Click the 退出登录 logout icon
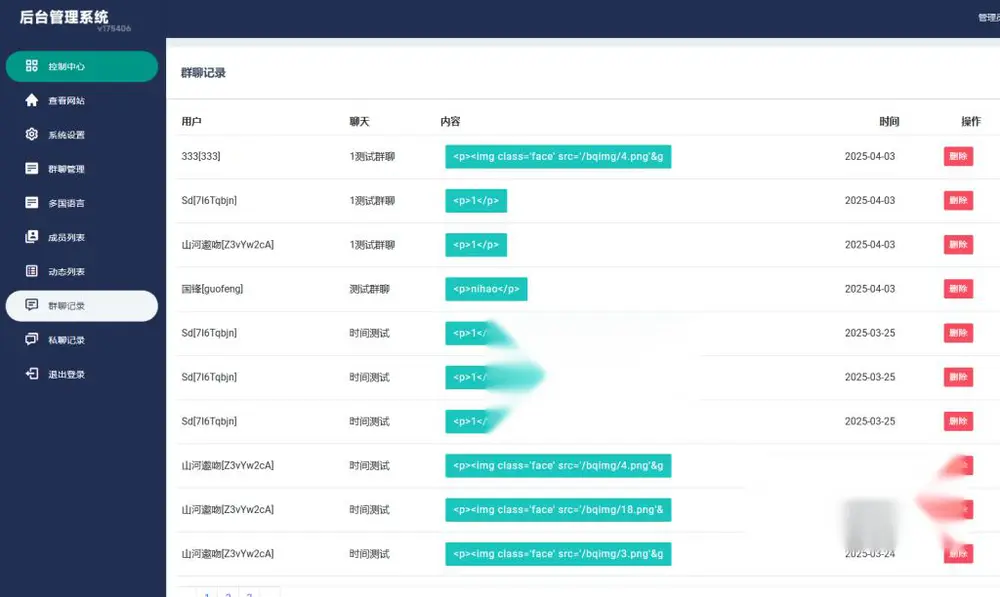1000x597 pixels. pos(31,374)
